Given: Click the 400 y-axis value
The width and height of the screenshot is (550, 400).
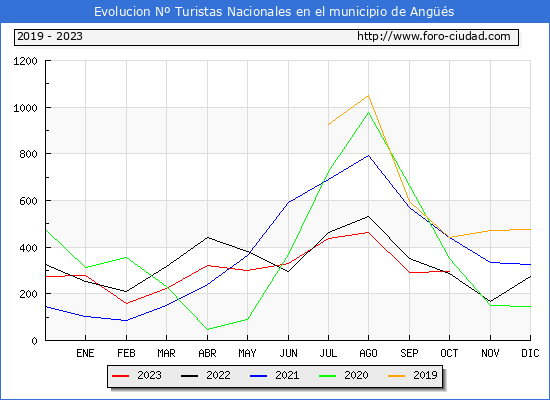Looking at the screenshot, I should 28,248.
